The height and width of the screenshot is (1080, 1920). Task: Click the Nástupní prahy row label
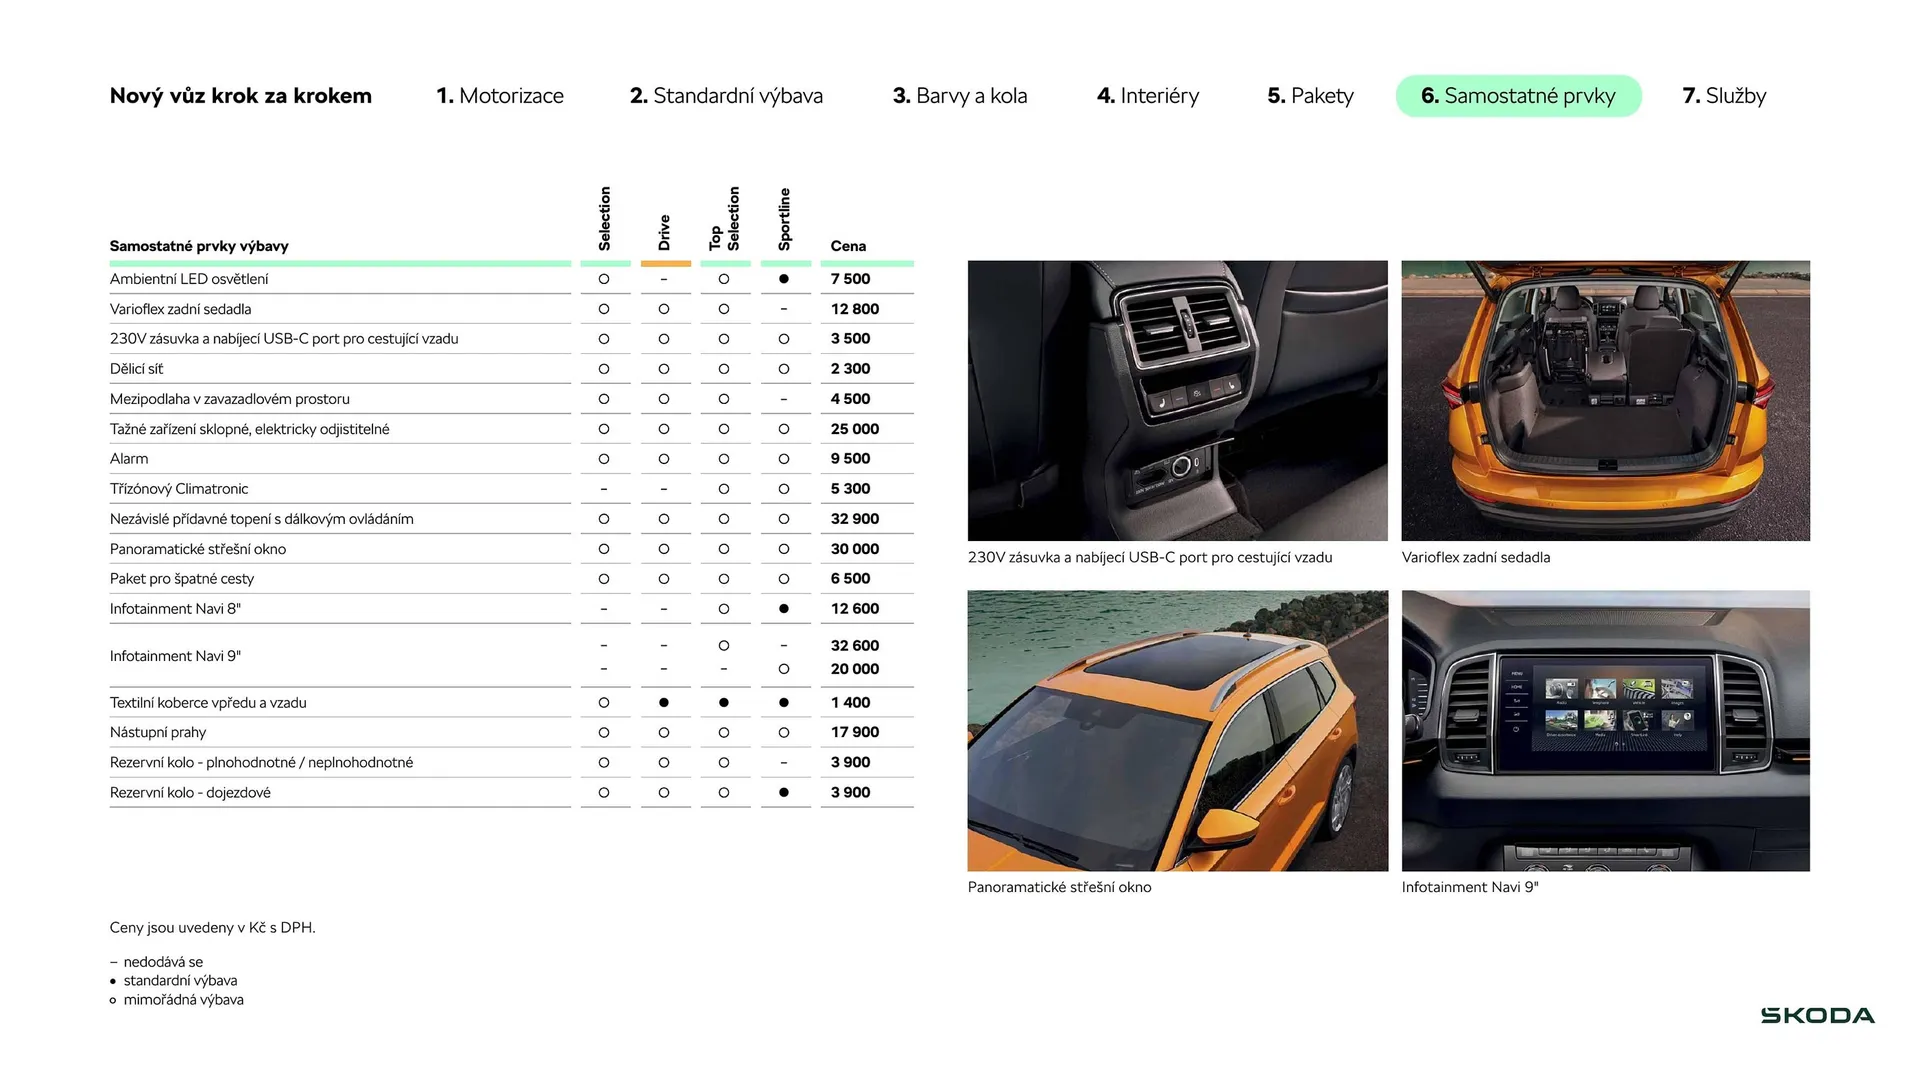tap(158, 733)
